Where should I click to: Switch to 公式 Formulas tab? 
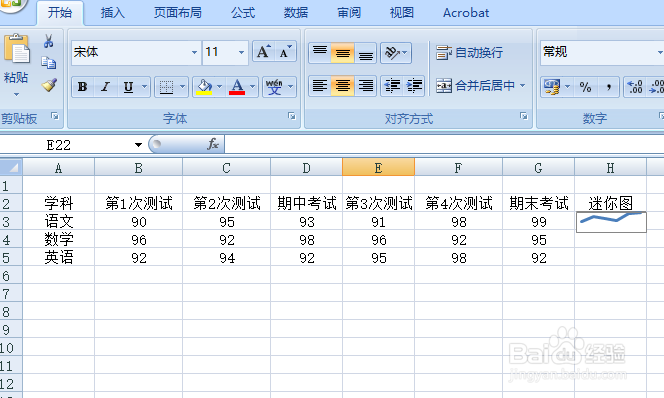243,13
